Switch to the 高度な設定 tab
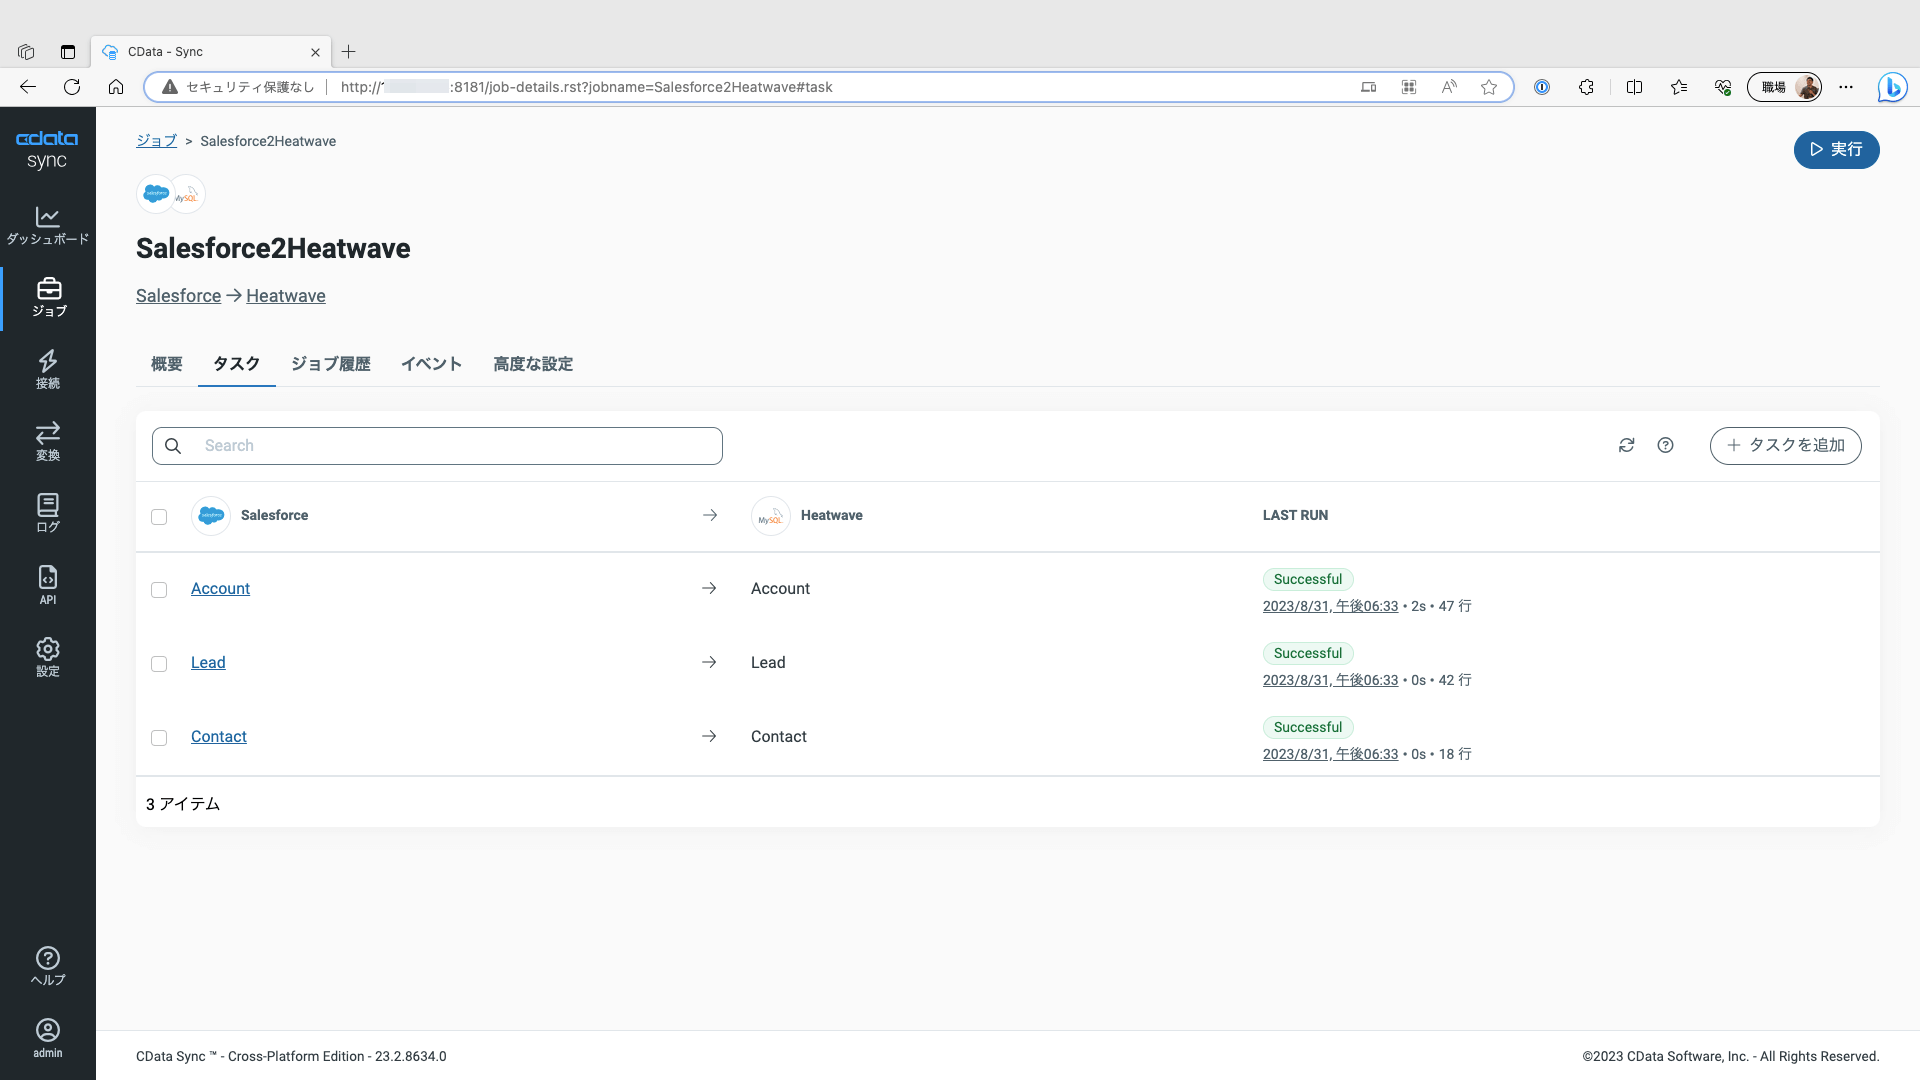The height and width of the screenshot is (1080, 1920). click(532, 364)
